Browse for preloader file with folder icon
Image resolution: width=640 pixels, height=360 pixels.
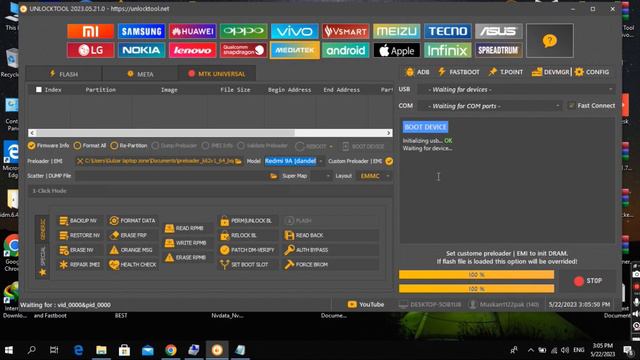pyautogui.click(x=238, y=161)
